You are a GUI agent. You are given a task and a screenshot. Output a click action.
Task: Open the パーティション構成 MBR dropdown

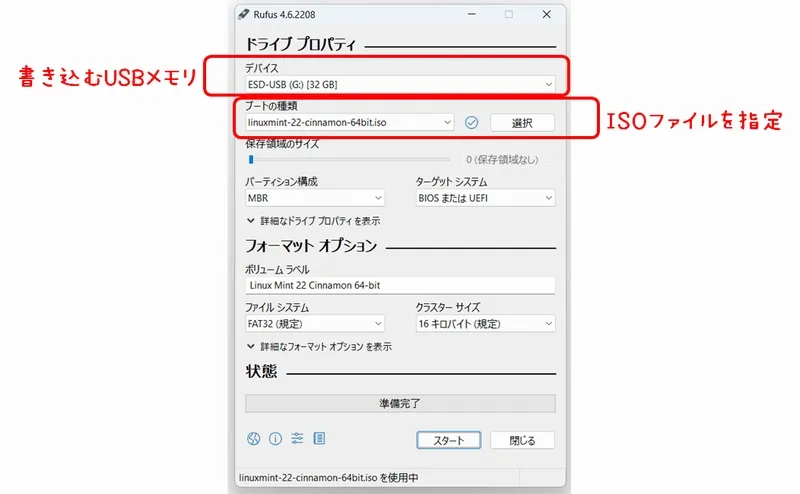pos(314,198)
